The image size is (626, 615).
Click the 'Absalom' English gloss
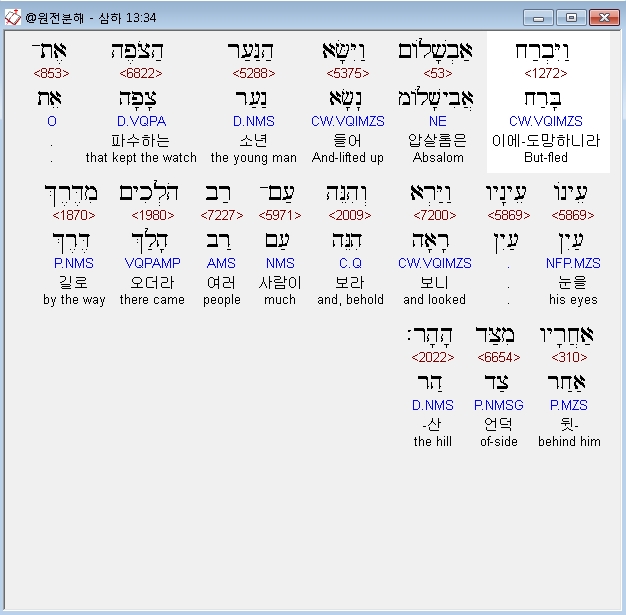(438, 157)
